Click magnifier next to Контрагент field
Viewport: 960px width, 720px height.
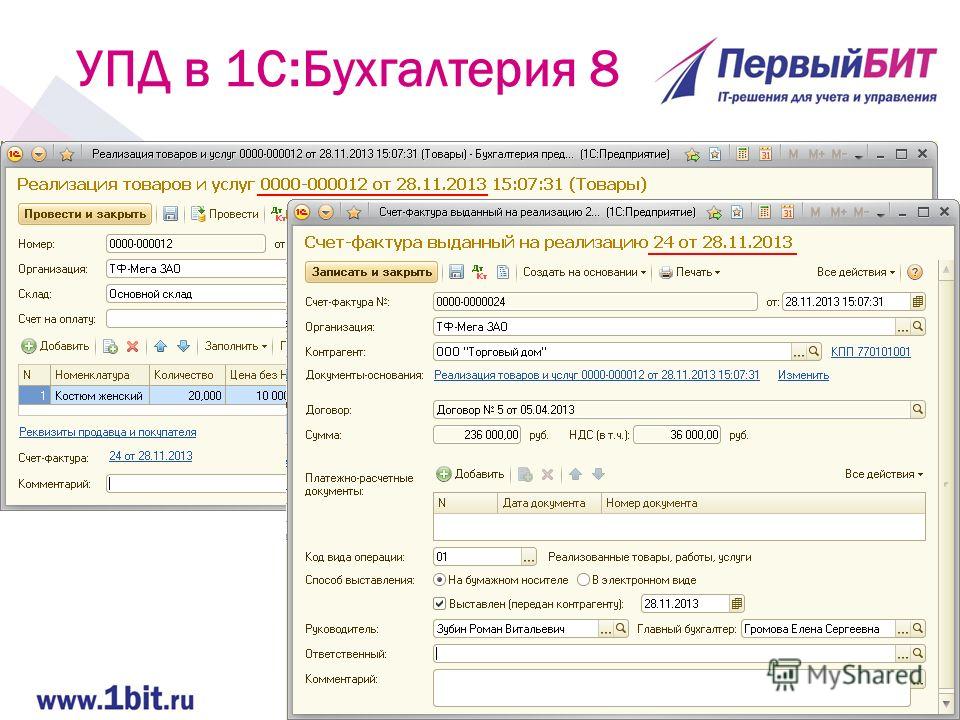813,351
